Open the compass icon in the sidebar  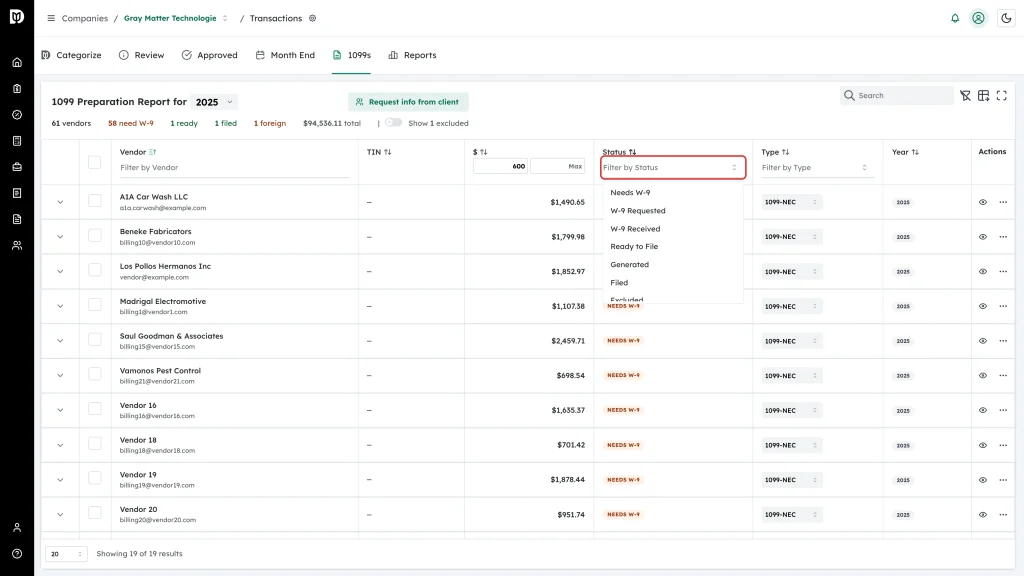(17, 115)
